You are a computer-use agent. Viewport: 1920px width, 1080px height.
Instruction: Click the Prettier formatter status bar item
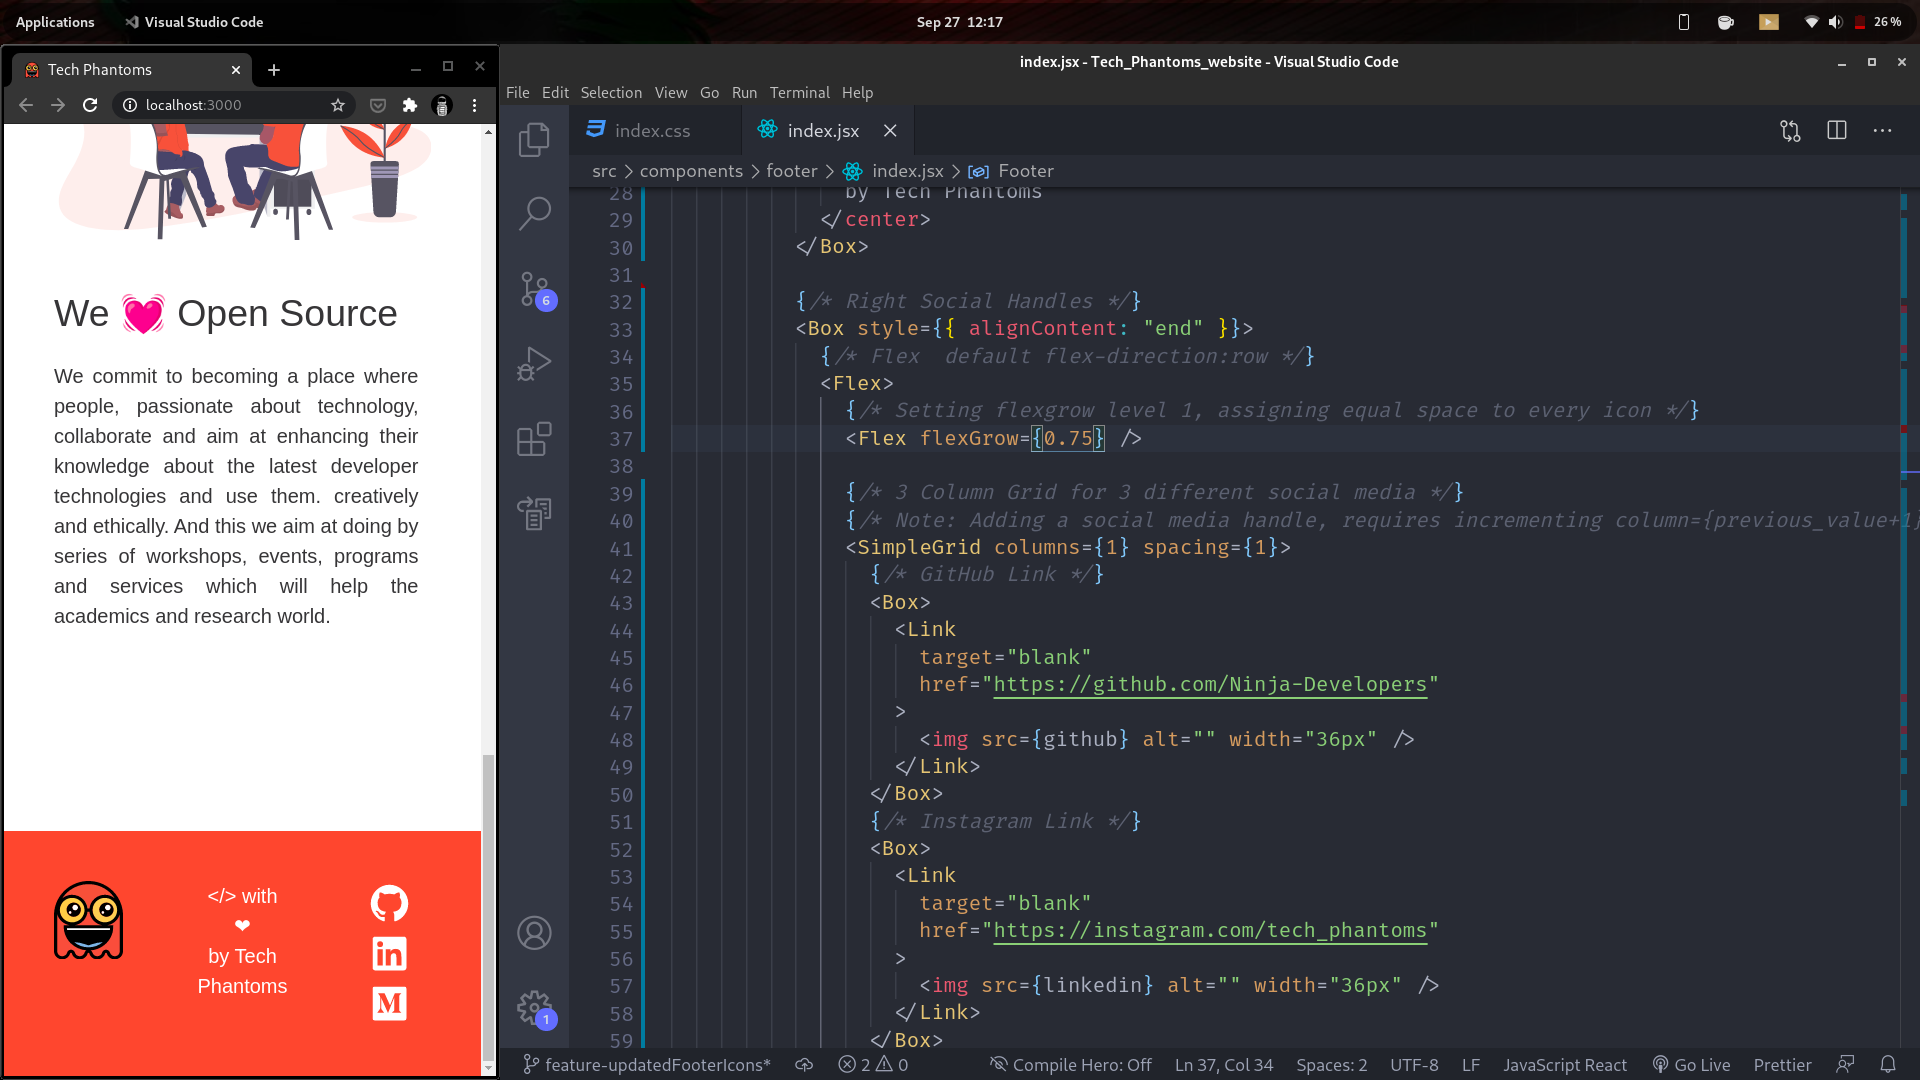coord(1782,1064)
